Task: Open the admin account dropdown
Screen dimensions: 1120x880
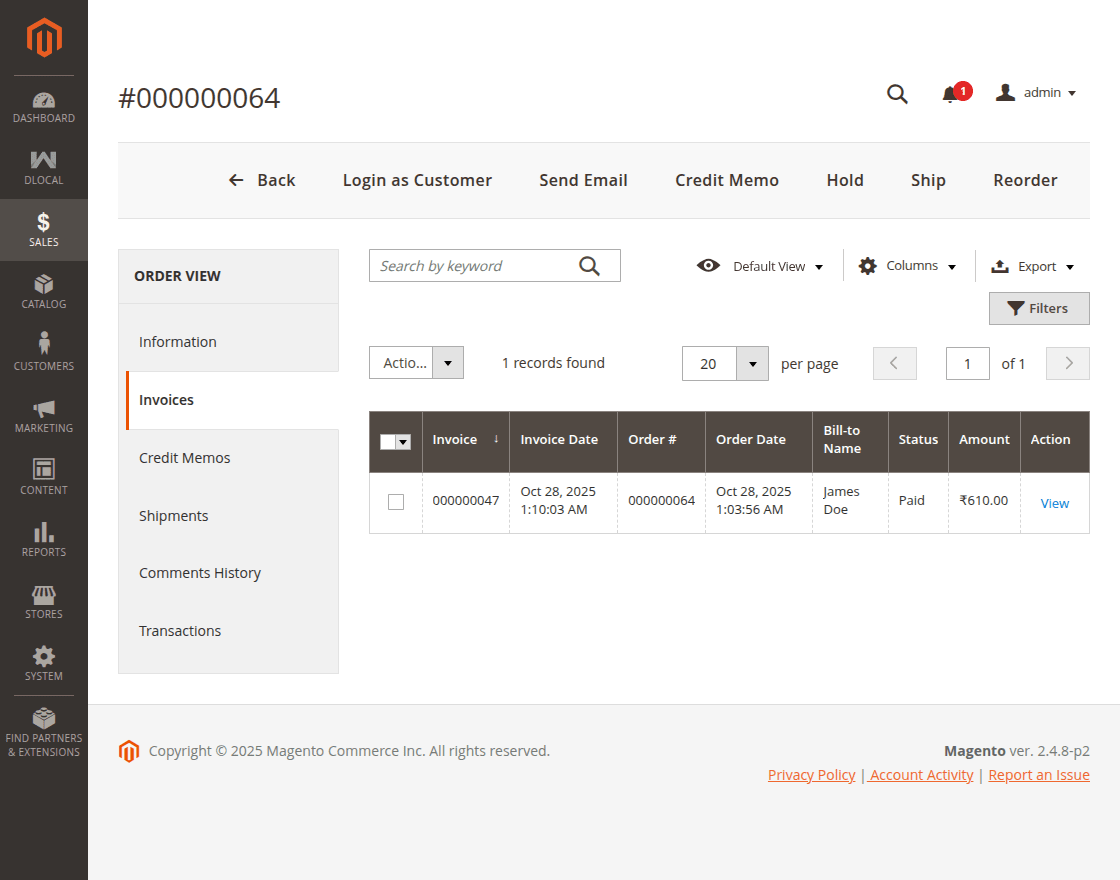Action: point(1036,92)
